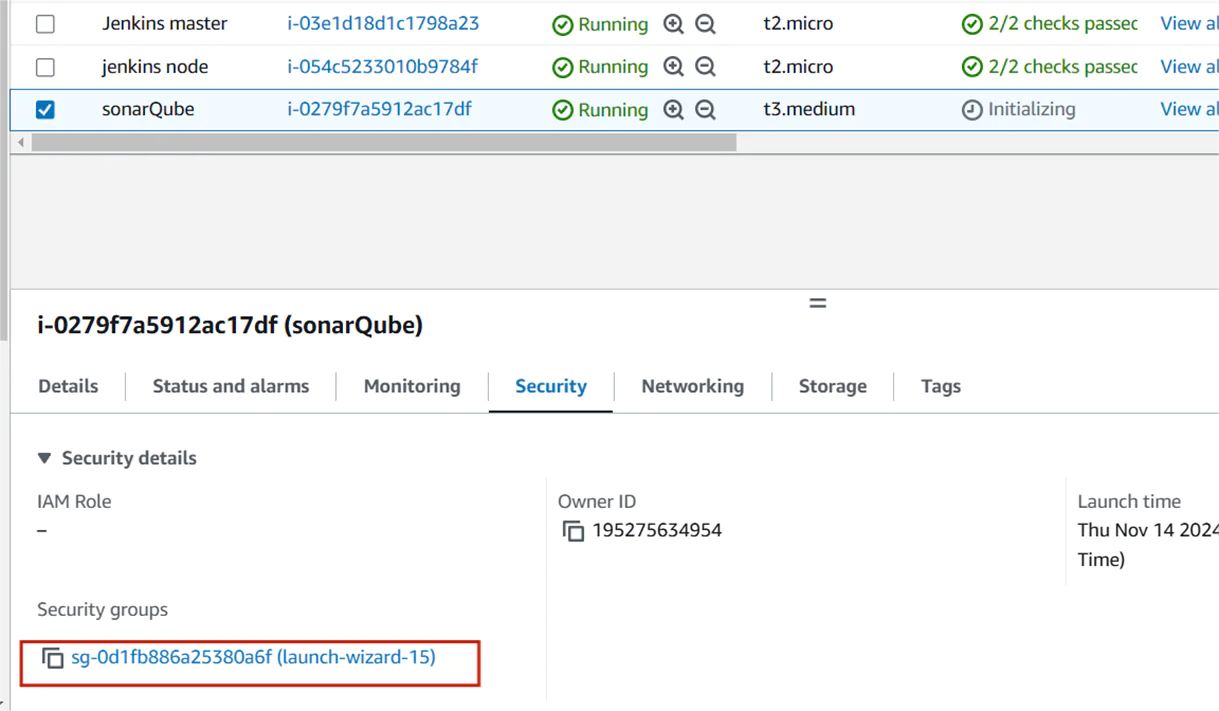Zoom out icon in sonarQube row
The image size is (1219, 711).
(705, 110)
